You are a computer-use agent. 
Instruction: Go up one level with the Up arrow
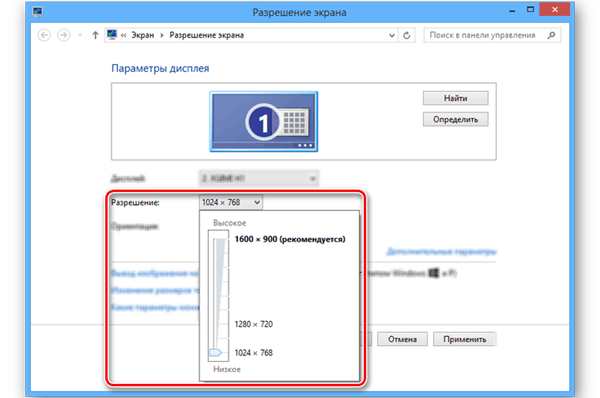point(95,35)
